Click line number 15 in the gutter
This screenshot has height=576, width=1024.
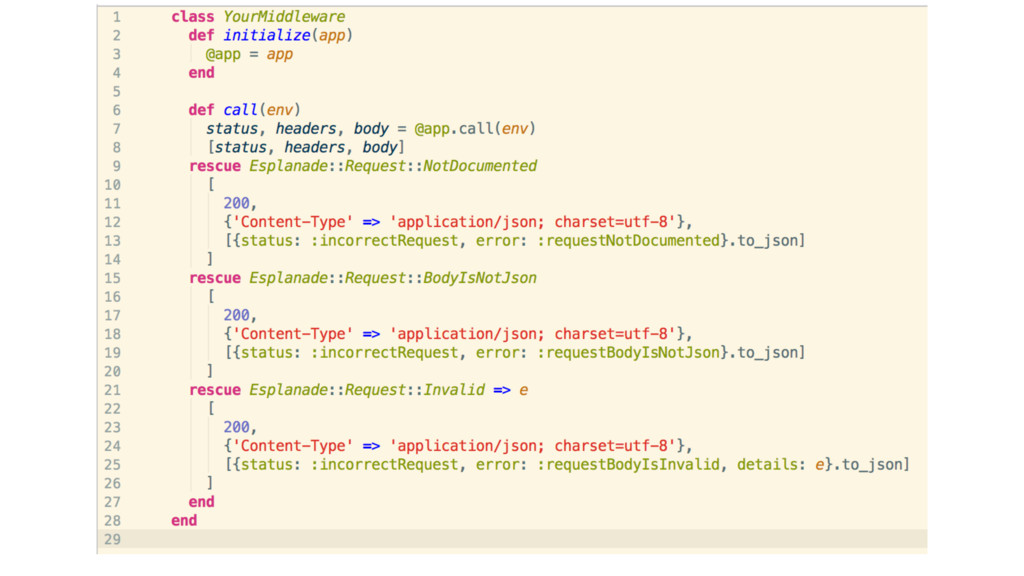(112, 278)
